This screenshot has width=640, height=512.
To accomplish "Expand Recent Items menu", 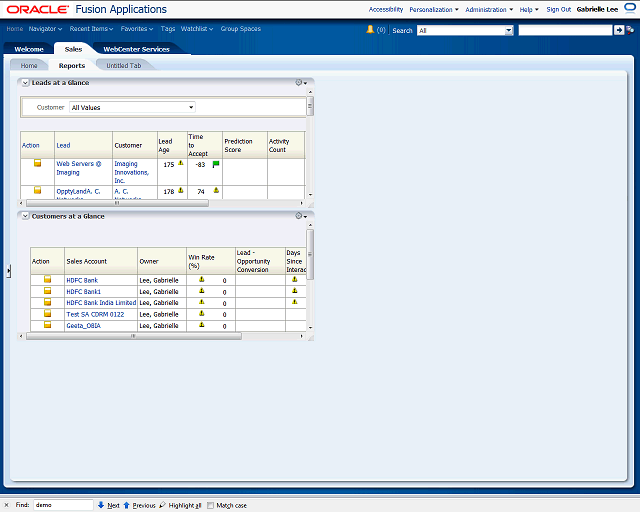I will click(x=91, y=29).
